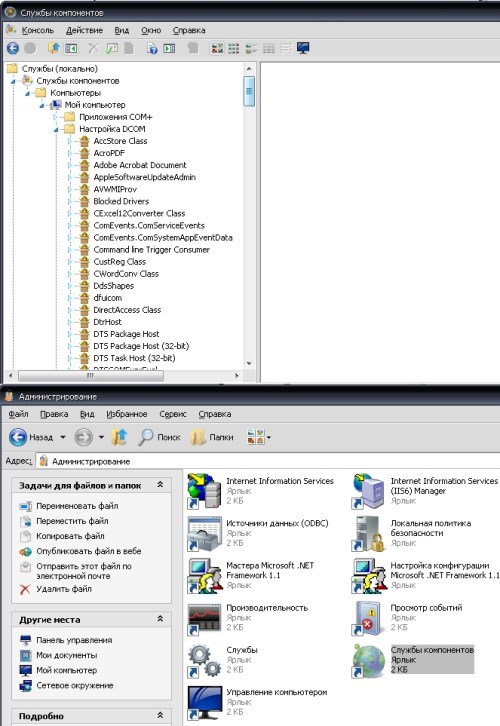Viewport: 500px width, 726px height.
Task: Click the tree scrollbar down arrow
Action: click(249, 363)
